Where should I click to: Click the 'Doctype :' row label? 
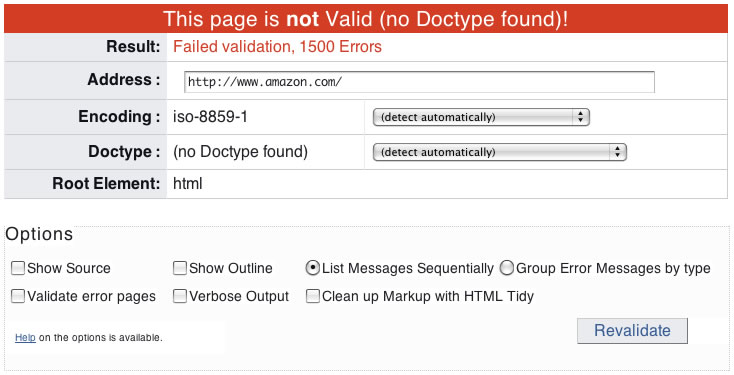click(124, 152)
